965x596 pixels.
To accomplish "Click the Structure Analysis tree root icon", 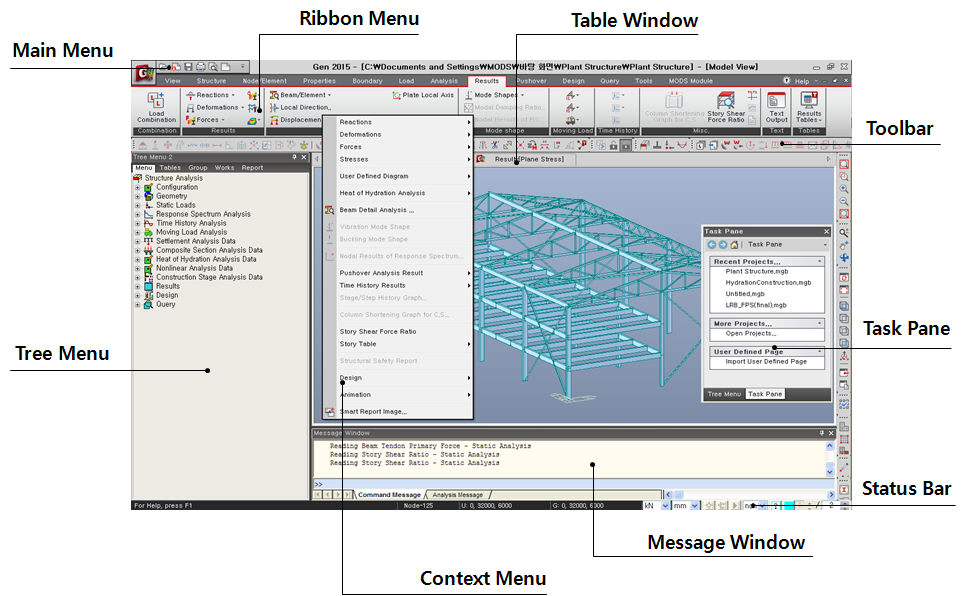I will coord(138,178).
